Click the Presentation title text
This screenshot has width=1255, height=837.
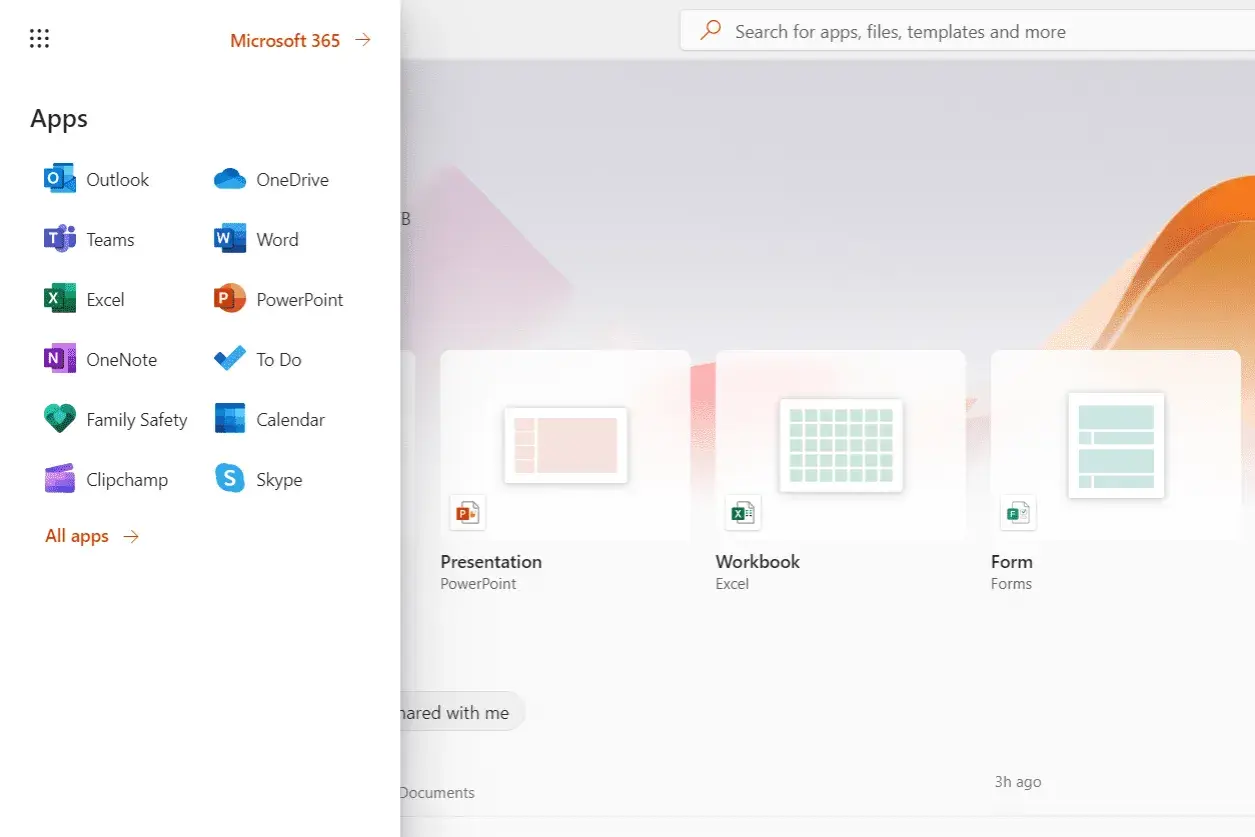[491, 562]
